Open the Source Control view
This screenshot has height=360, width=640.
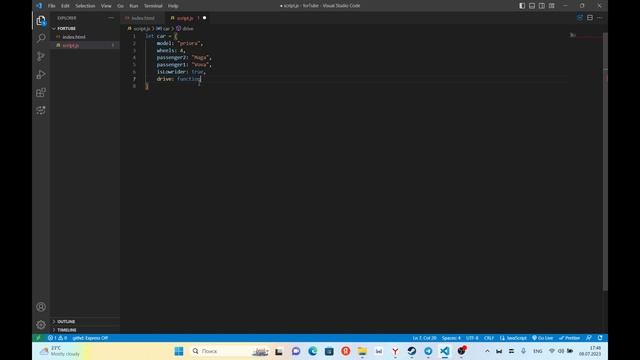41,56
